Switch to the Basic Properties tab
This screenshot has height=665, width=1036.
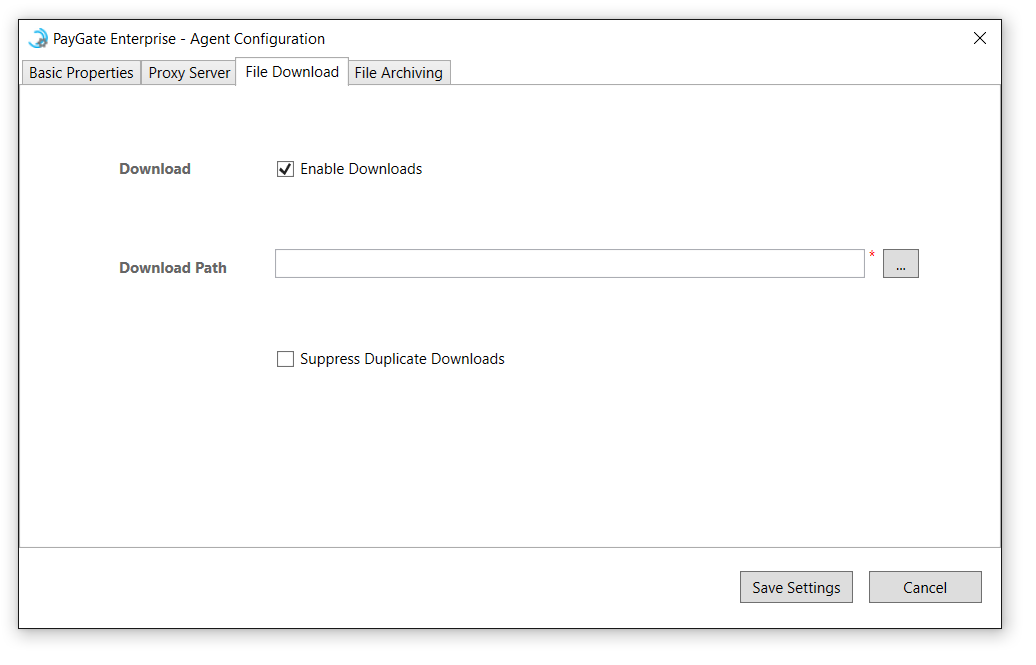(x=81, y=73)
